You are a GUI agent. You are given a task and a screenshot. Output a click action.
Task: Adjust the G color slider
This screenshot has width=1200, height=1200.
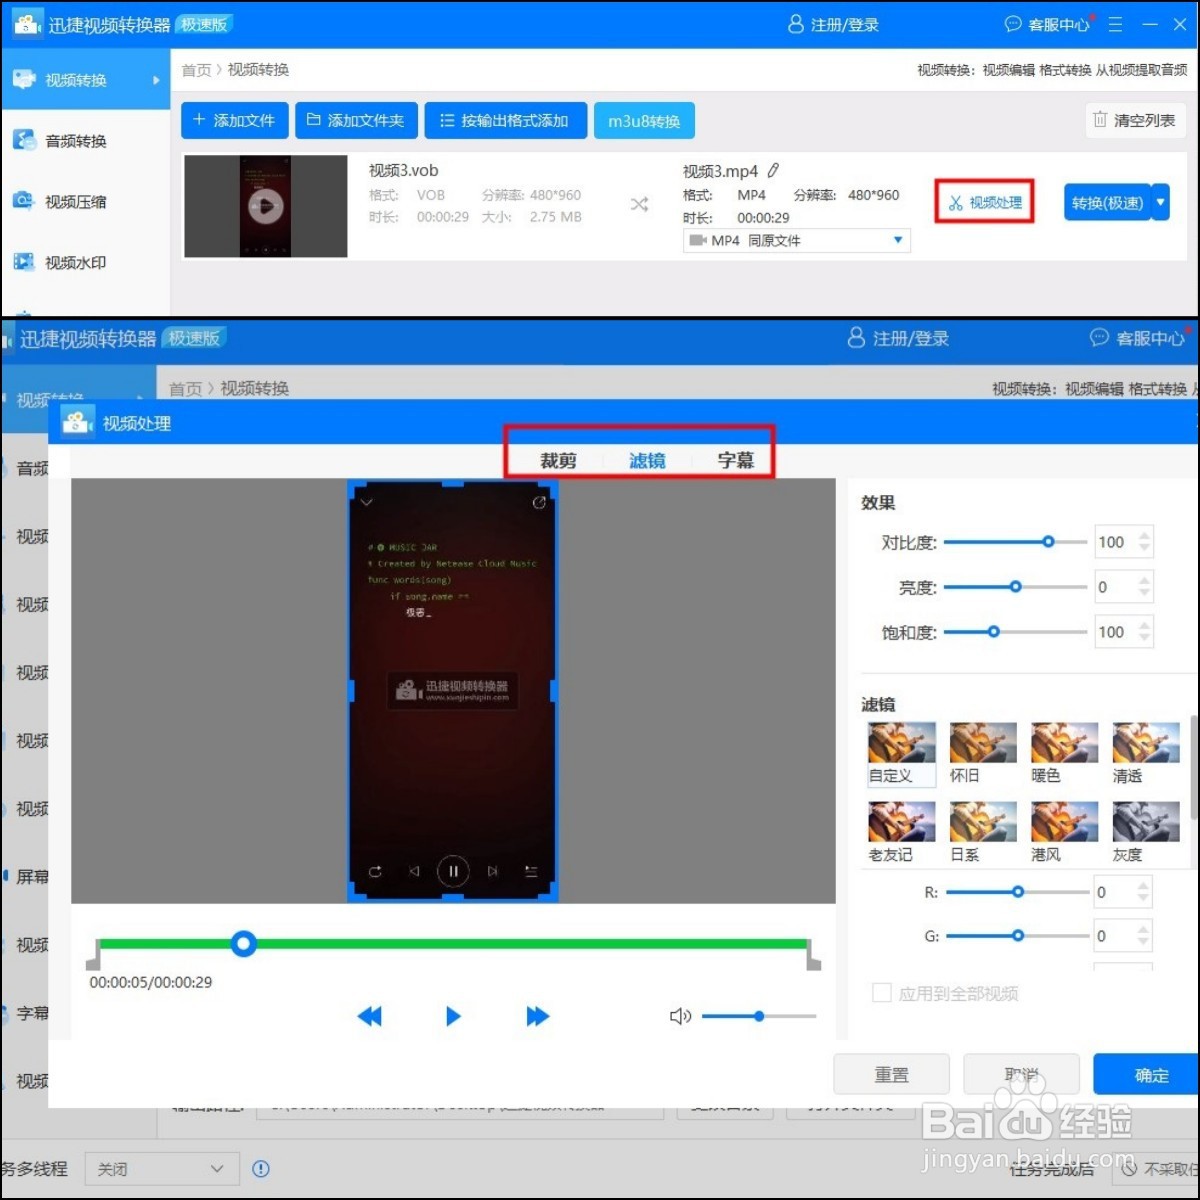1017,936
